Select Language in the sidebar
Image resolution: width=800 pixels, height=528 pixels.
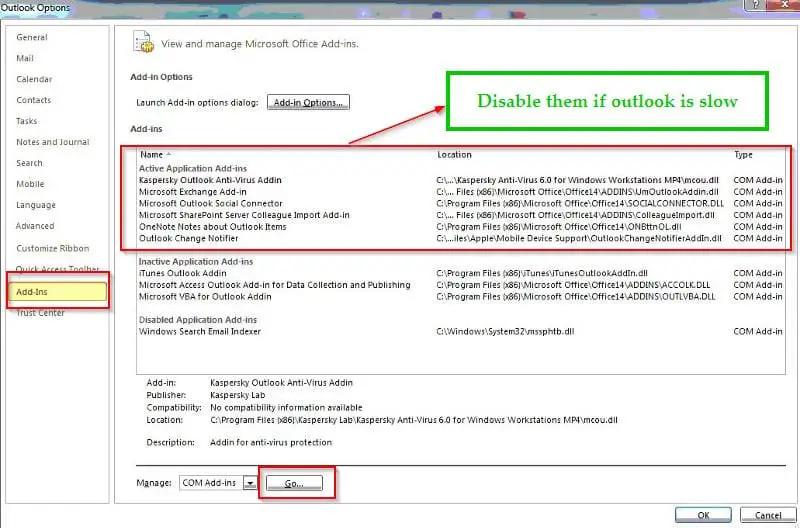pos(36,205)
